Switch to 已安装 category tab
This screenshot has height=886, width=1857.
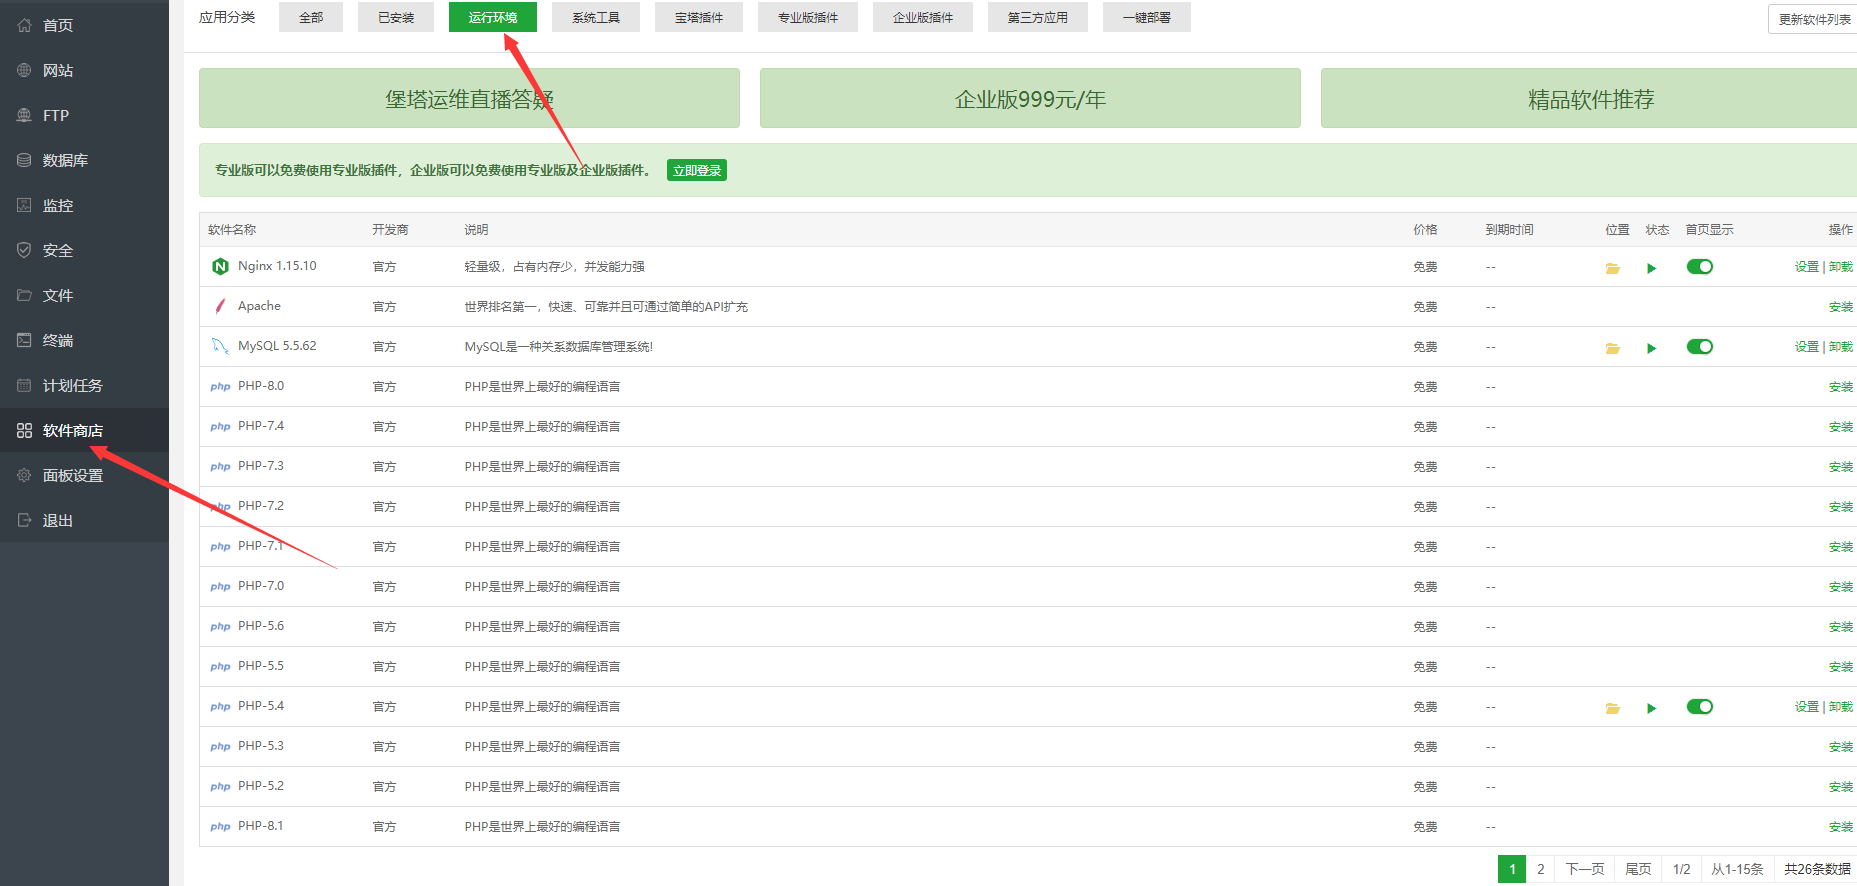[396, 17]
